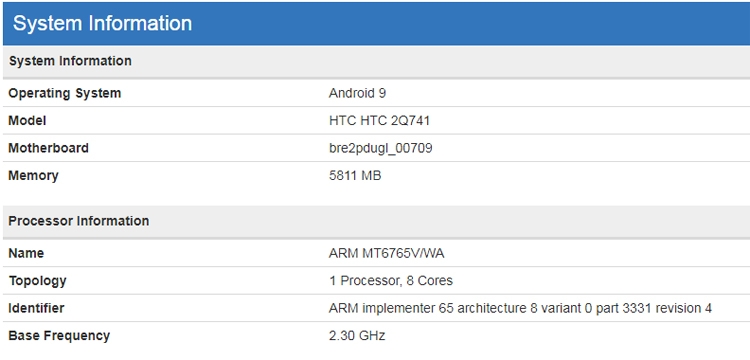Select the bre2pdugl_00709 motherboard value
Viewport: 750px width, 360px height.
(x=381, y=148)
